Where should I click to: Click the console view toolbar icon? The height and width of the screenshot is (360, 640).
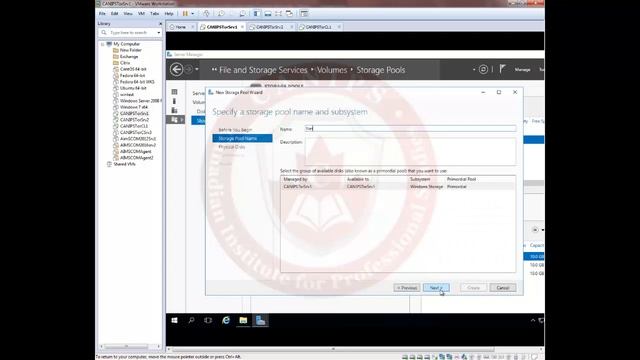304,13
